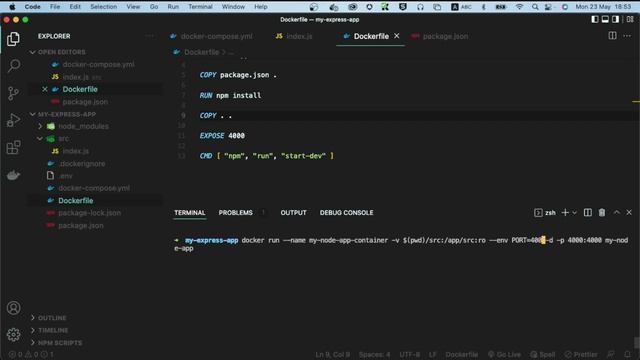The image size is (640, 360).
Task: Switch to package.json editor tab
Action: pyautogui.click(x=440, y=36)
